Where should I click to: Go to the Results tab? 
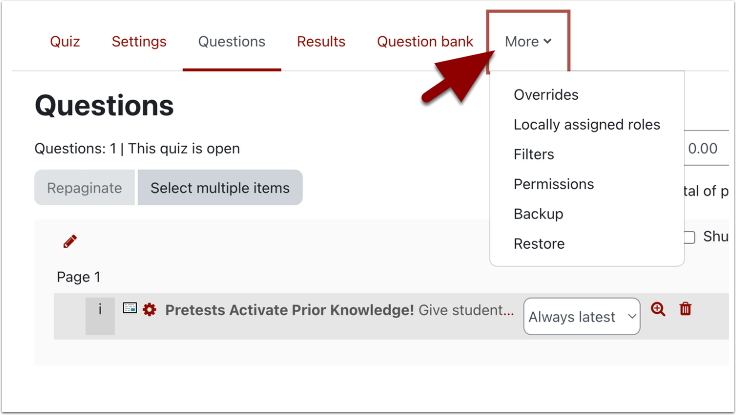coord(321,42)
